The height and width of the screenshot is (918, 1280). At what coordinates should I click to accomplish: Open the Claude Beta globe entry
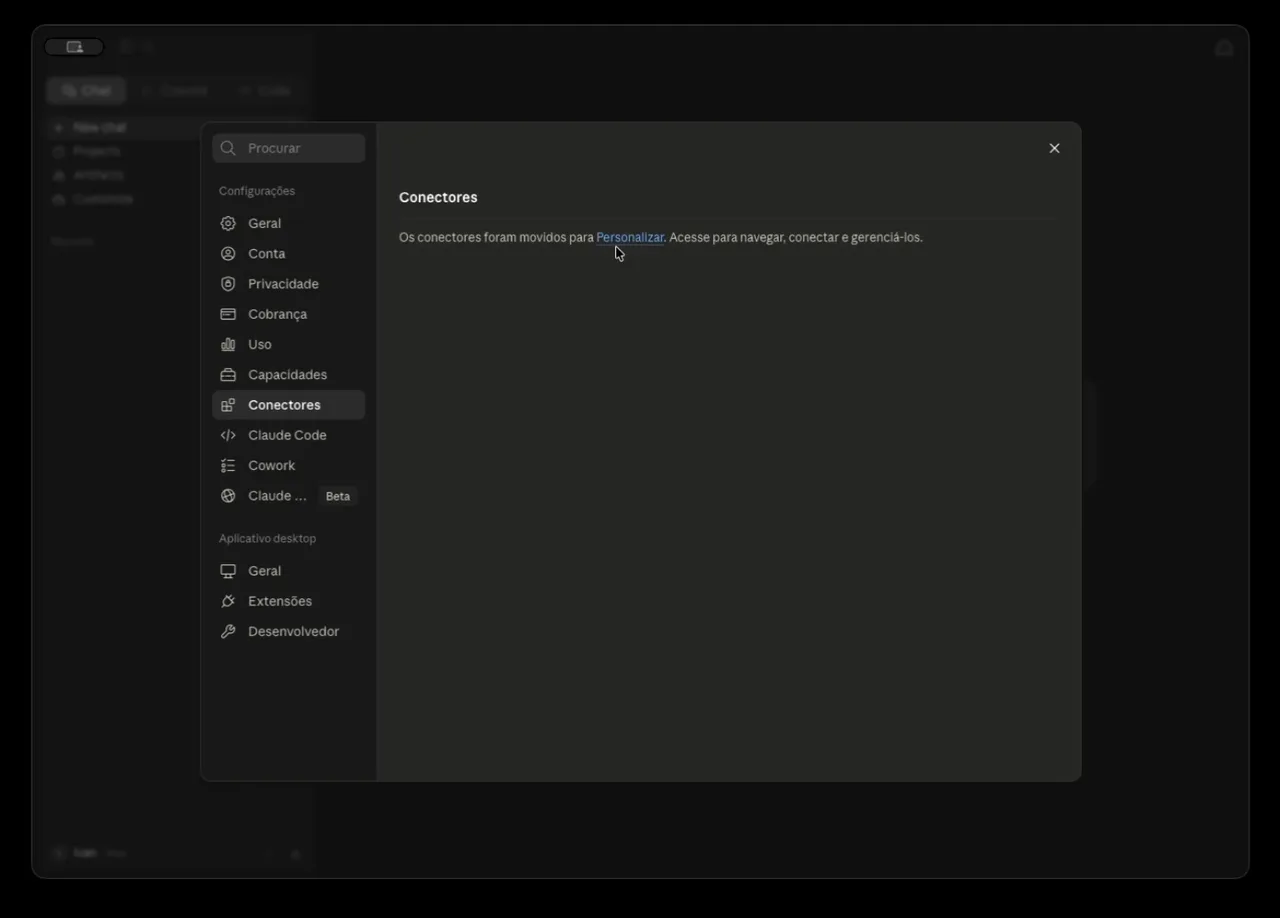(289, 496)
